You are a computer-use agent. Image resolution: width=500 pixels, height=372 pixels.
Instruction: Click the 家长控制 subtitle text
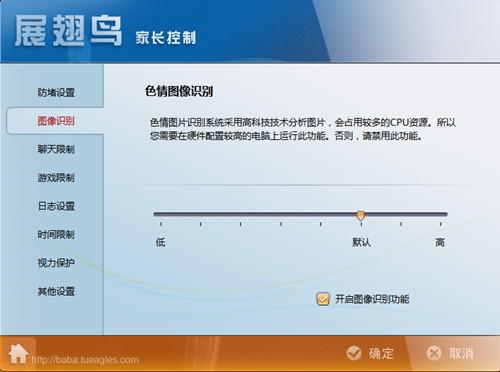(165, 37)
